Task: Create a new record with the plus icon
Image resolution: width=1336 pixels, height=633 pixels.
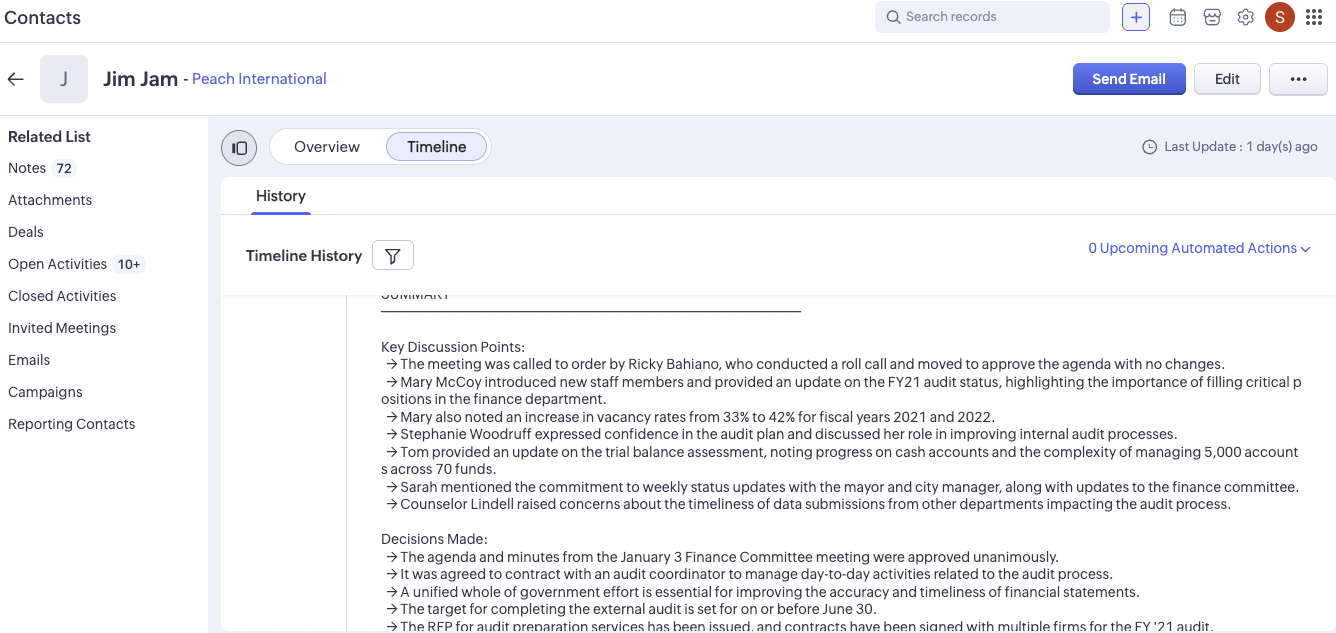Action: [1135, 17]
